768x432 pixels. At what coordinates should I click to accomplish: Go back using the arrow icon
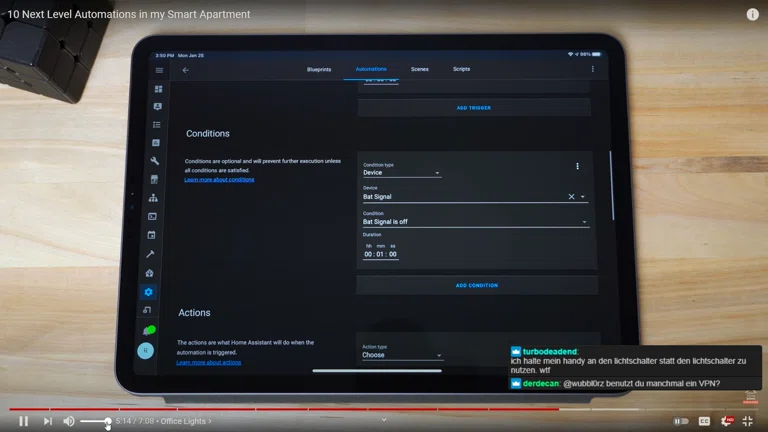[185, 70]
